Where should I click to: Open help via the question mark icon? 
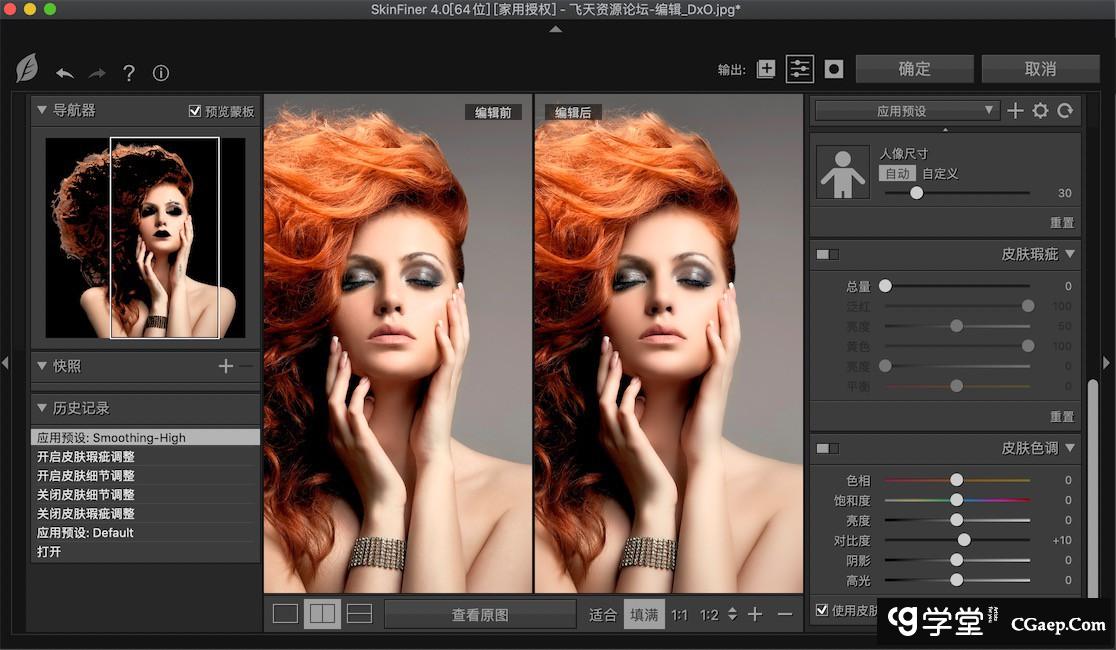pyautogui.click(x=128, y=73)
